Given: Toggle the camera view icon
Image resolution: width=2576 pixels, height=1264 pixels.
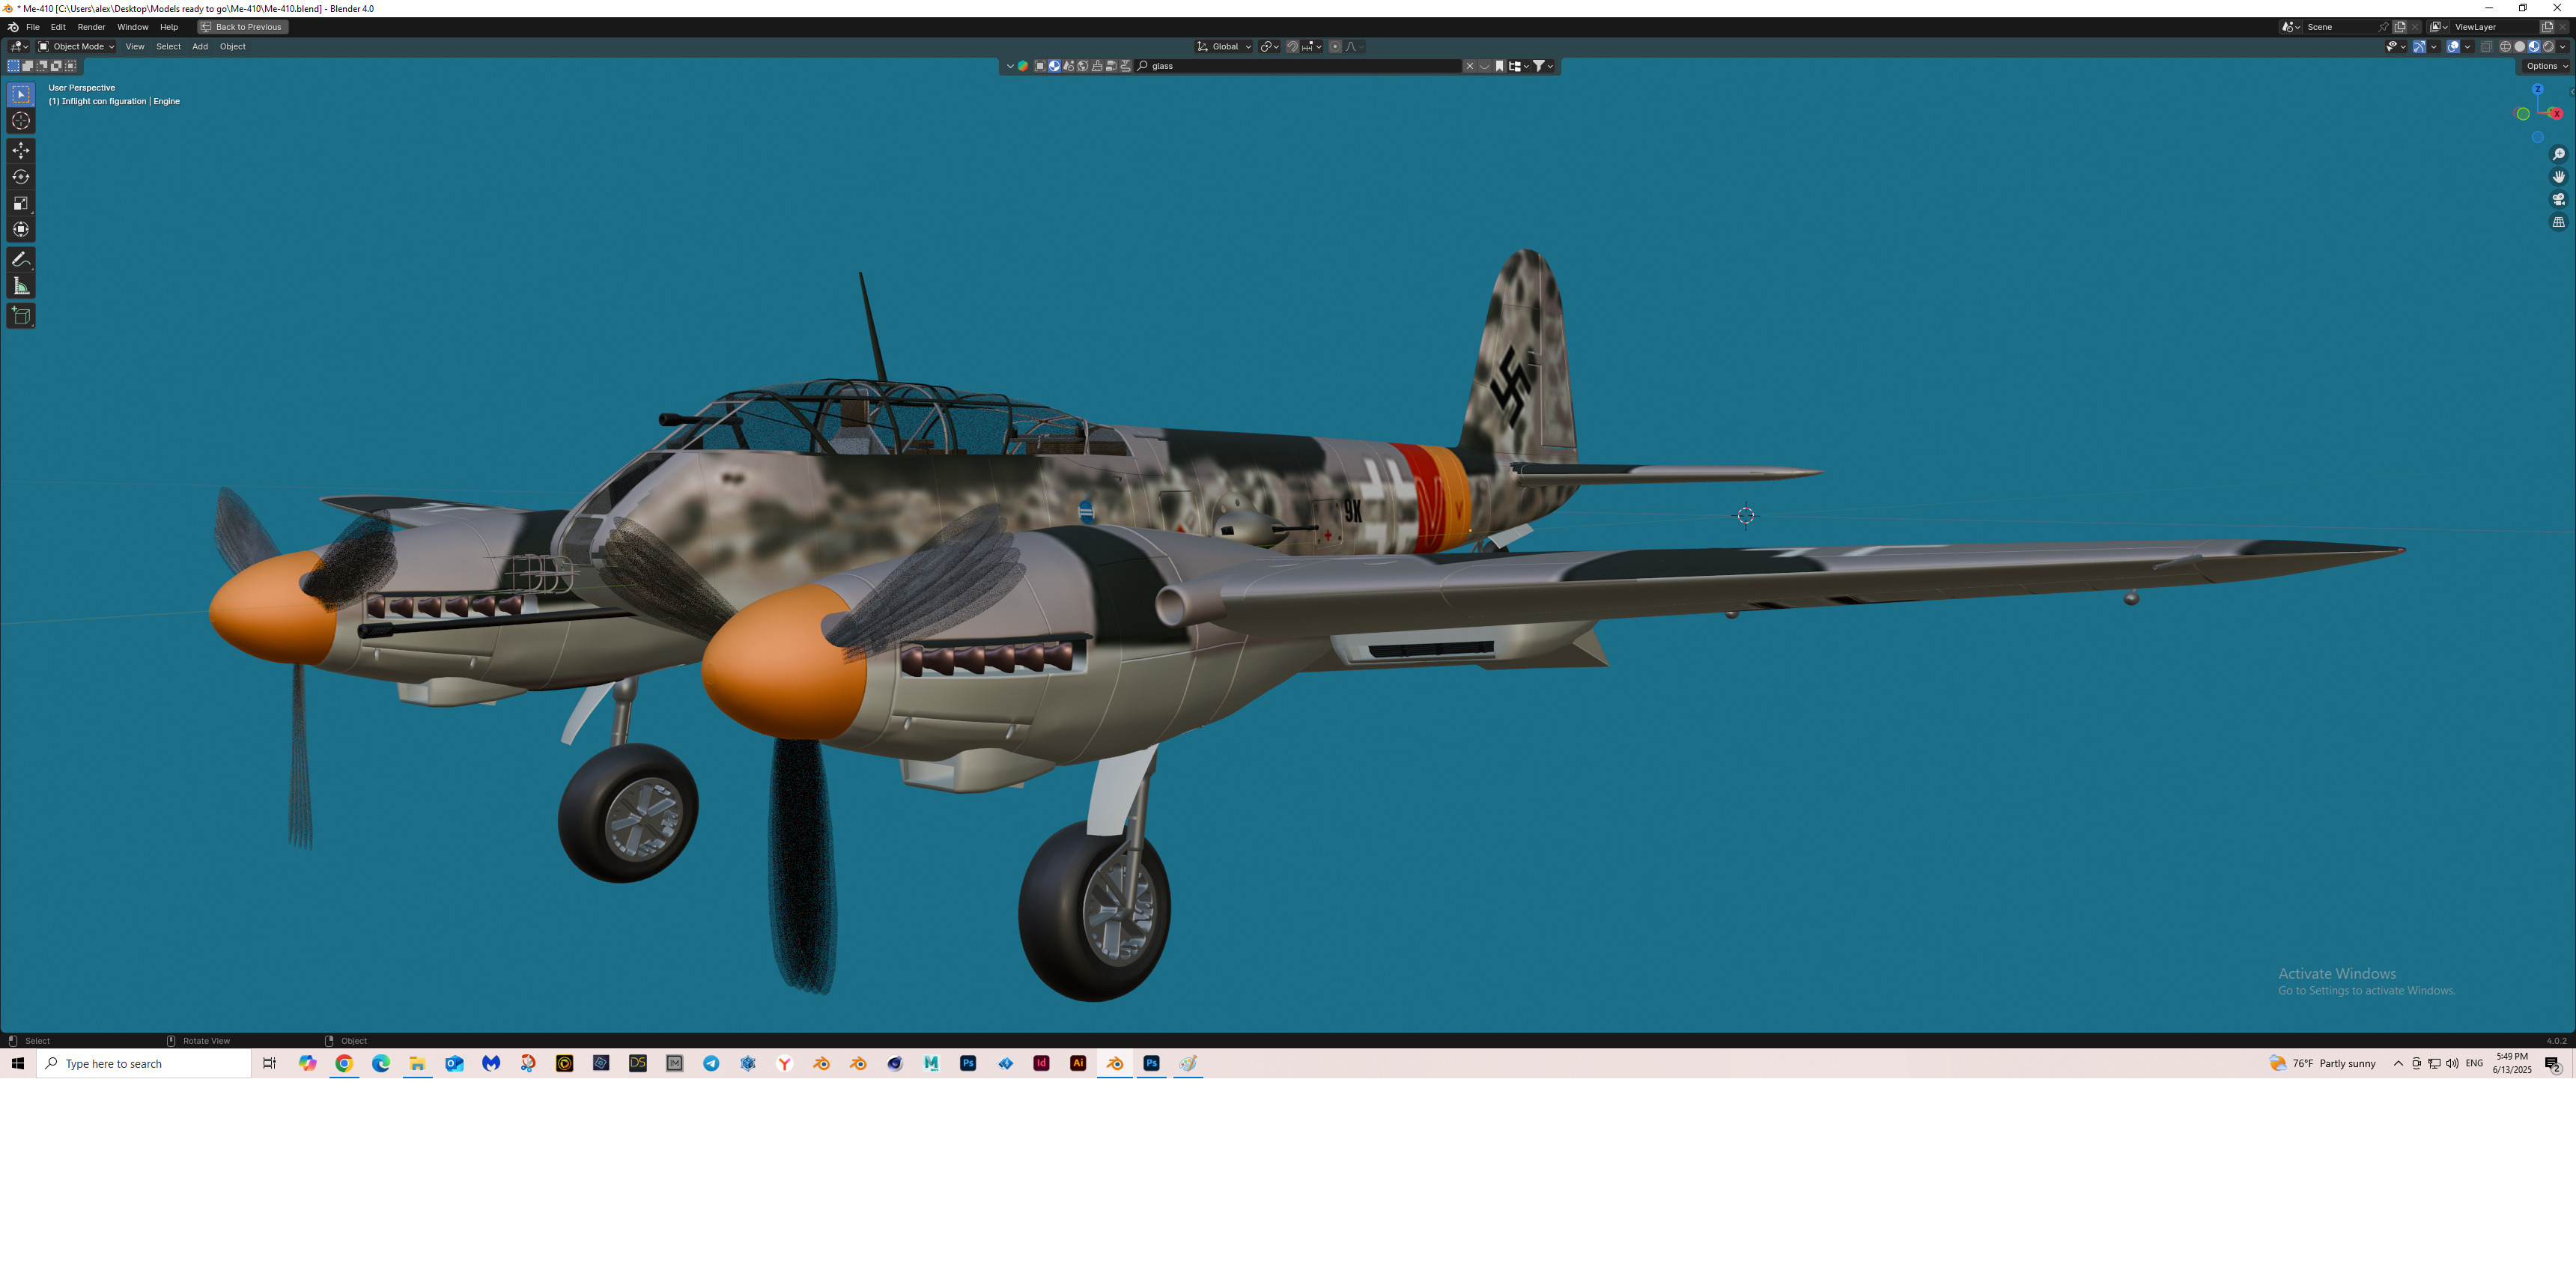Looking at the screenshot, I should [x=2559, y=200].
